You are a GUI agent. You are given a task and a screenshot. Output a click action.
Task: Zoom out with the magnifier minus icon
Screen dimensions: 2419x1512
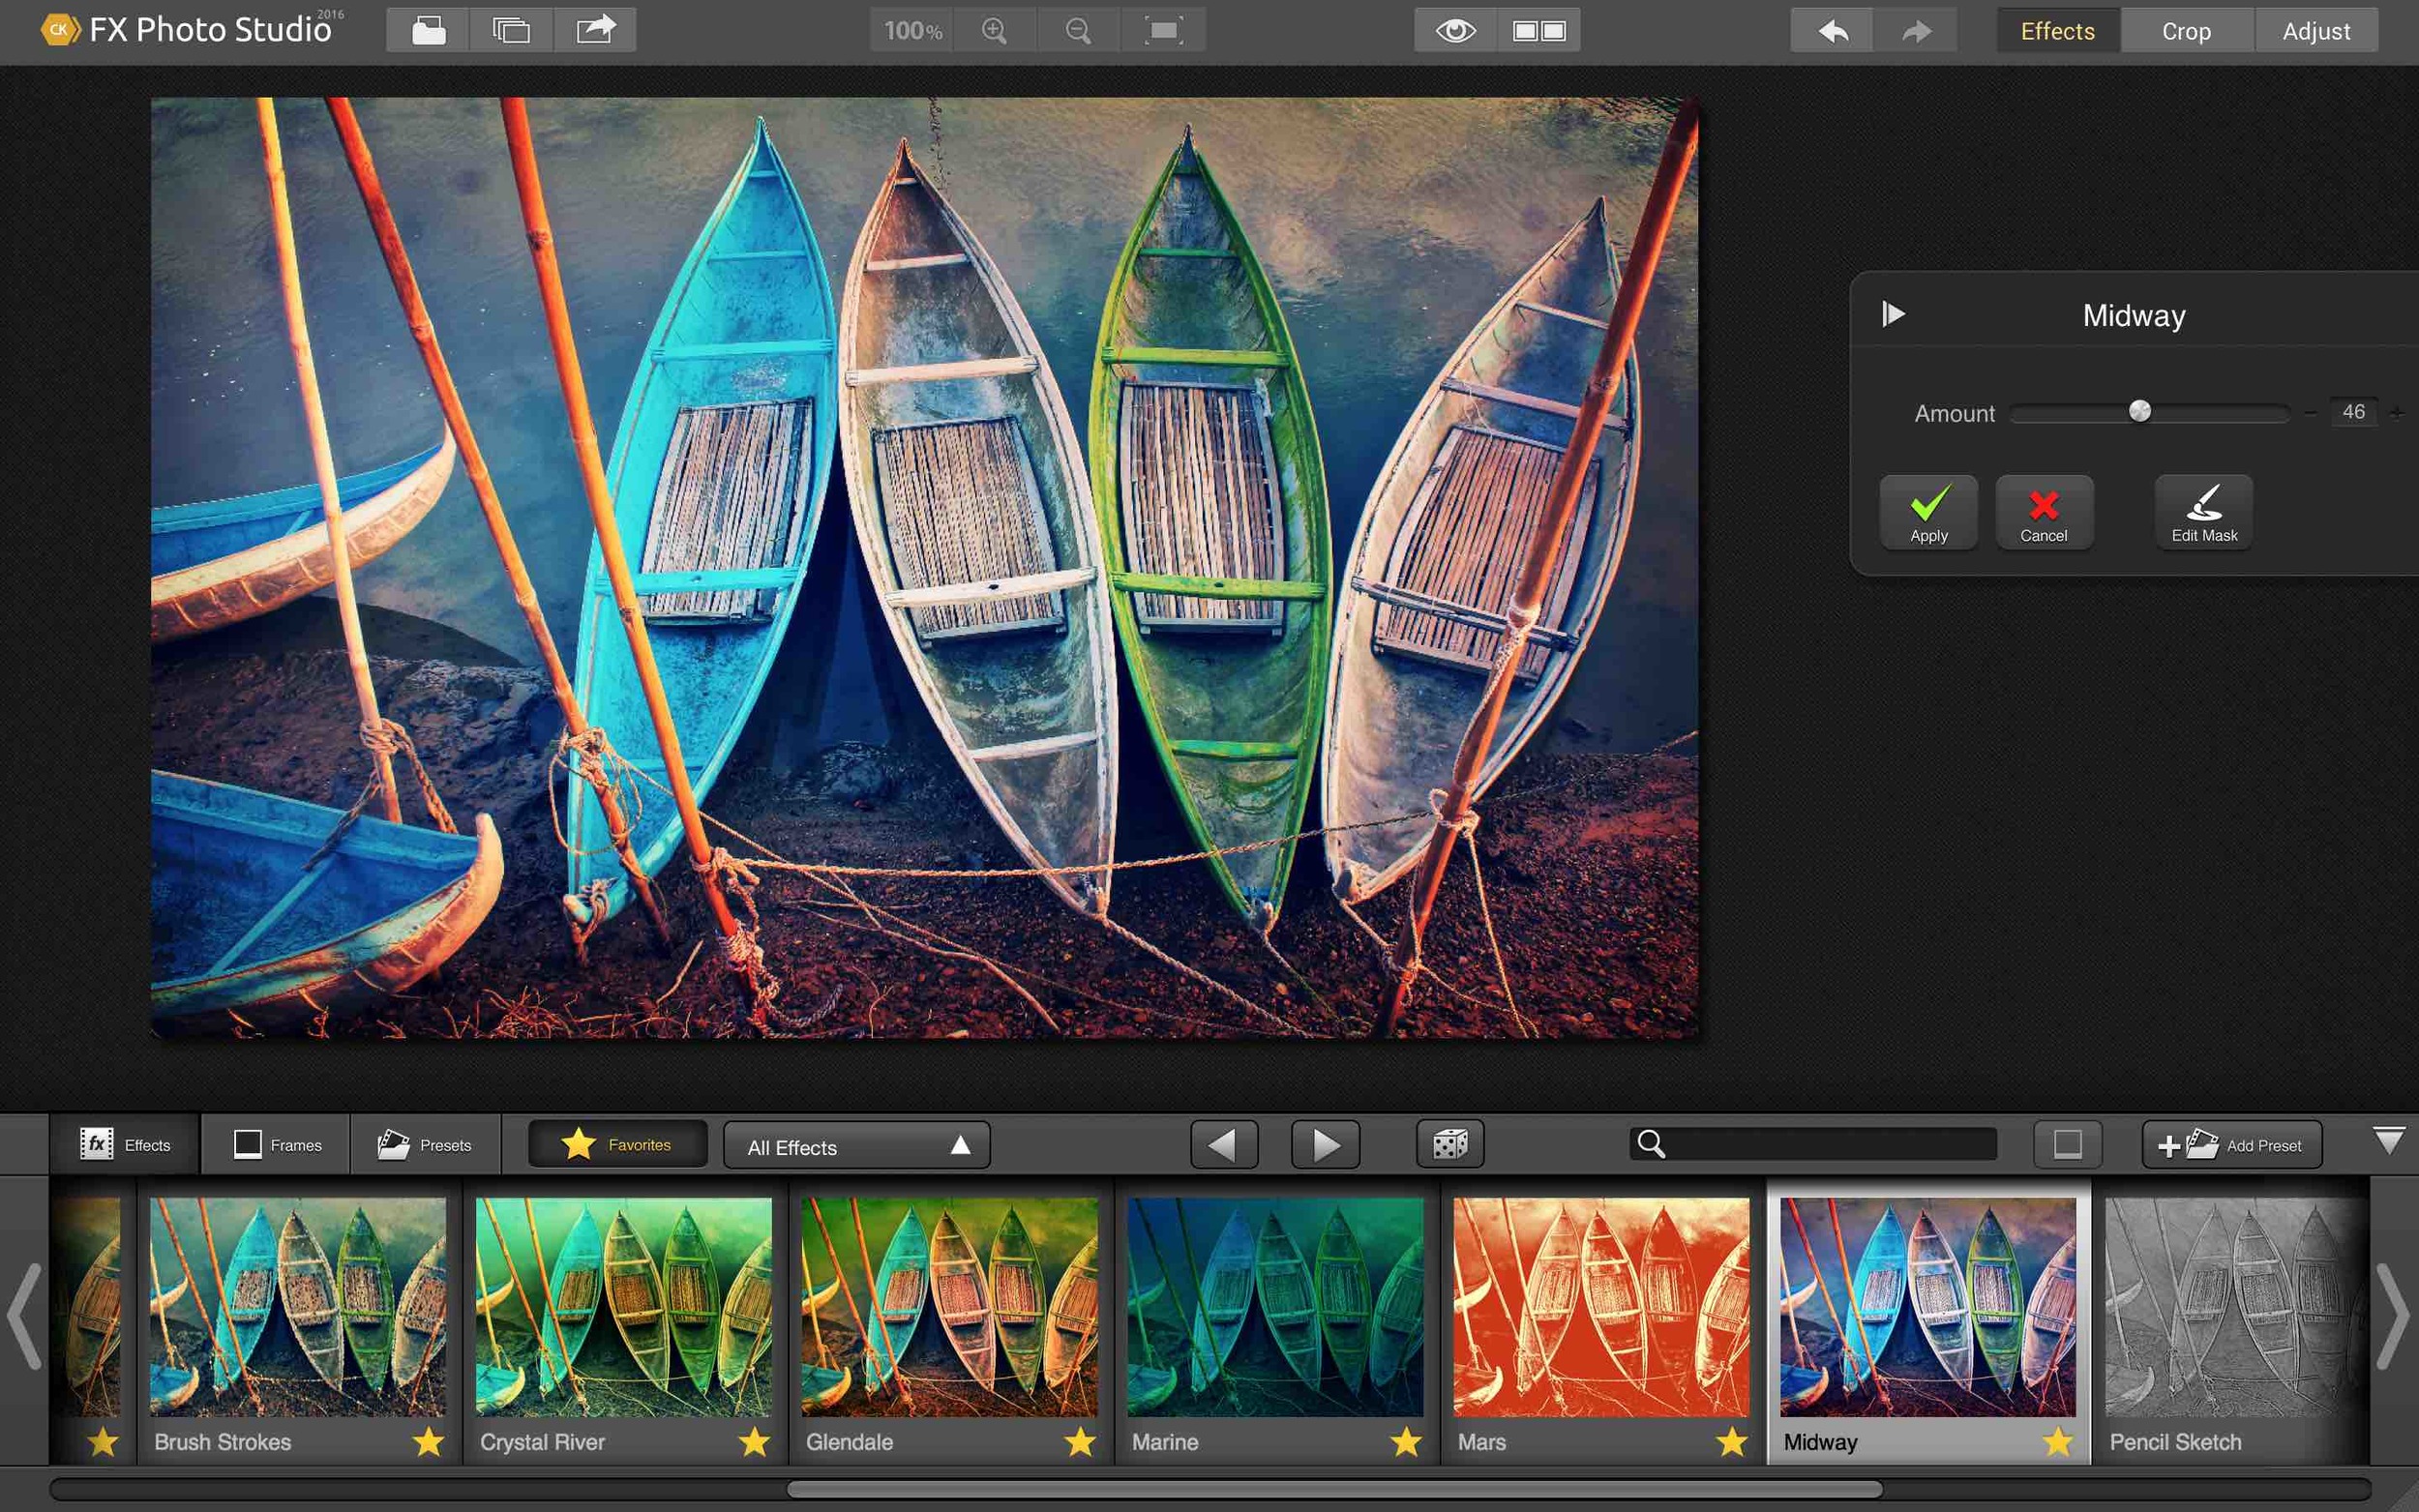coord(1078,31)
